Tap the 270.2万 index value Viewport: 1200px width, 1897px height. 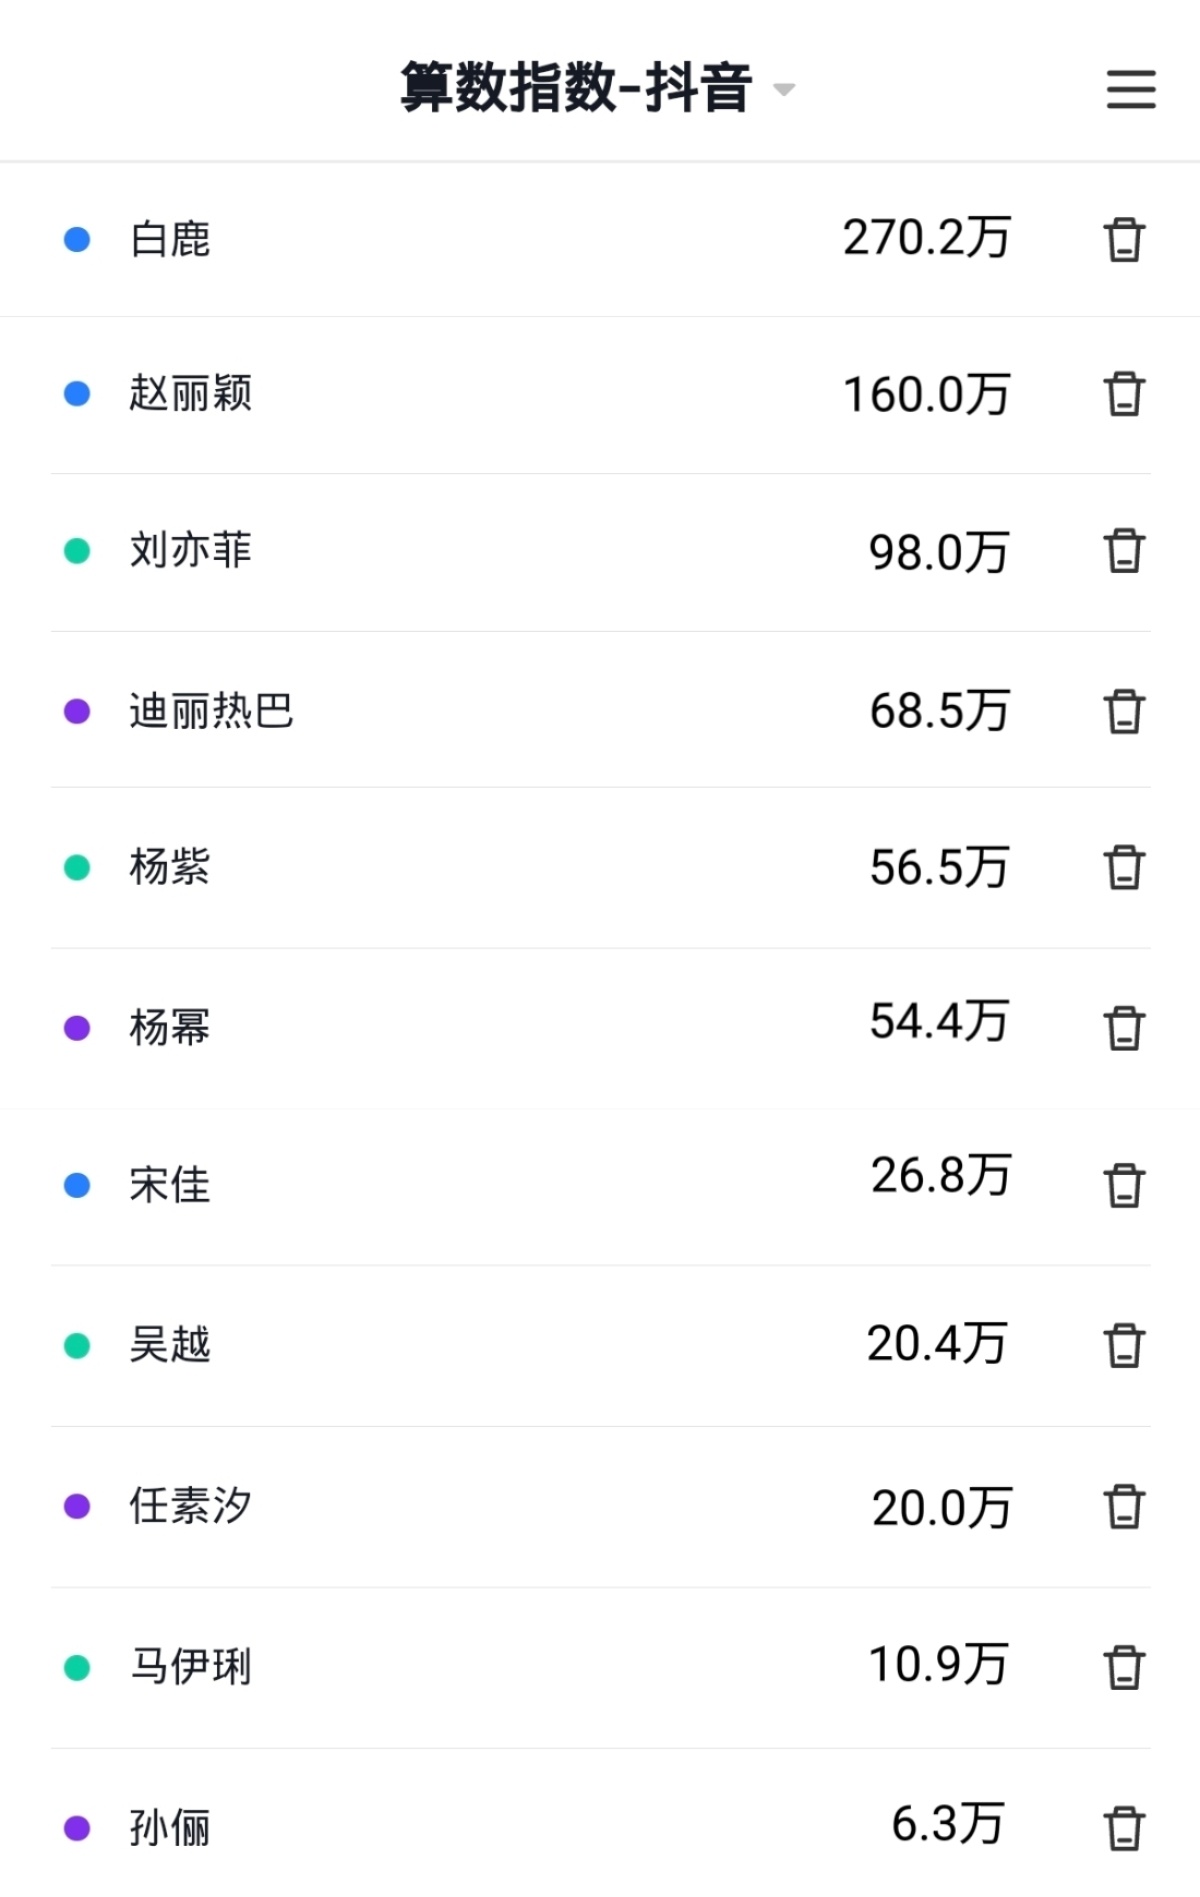pos(926,238)
